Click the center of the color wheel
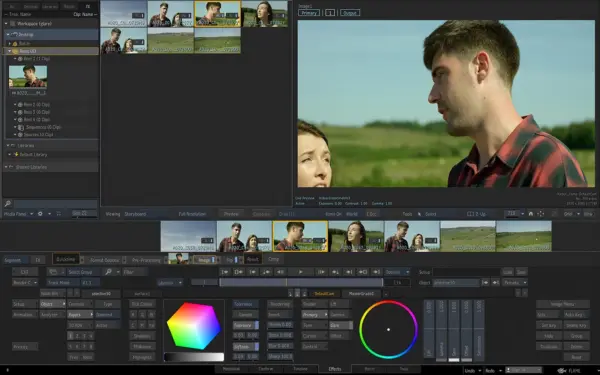The image size is (600, 375). coord(388,329)
